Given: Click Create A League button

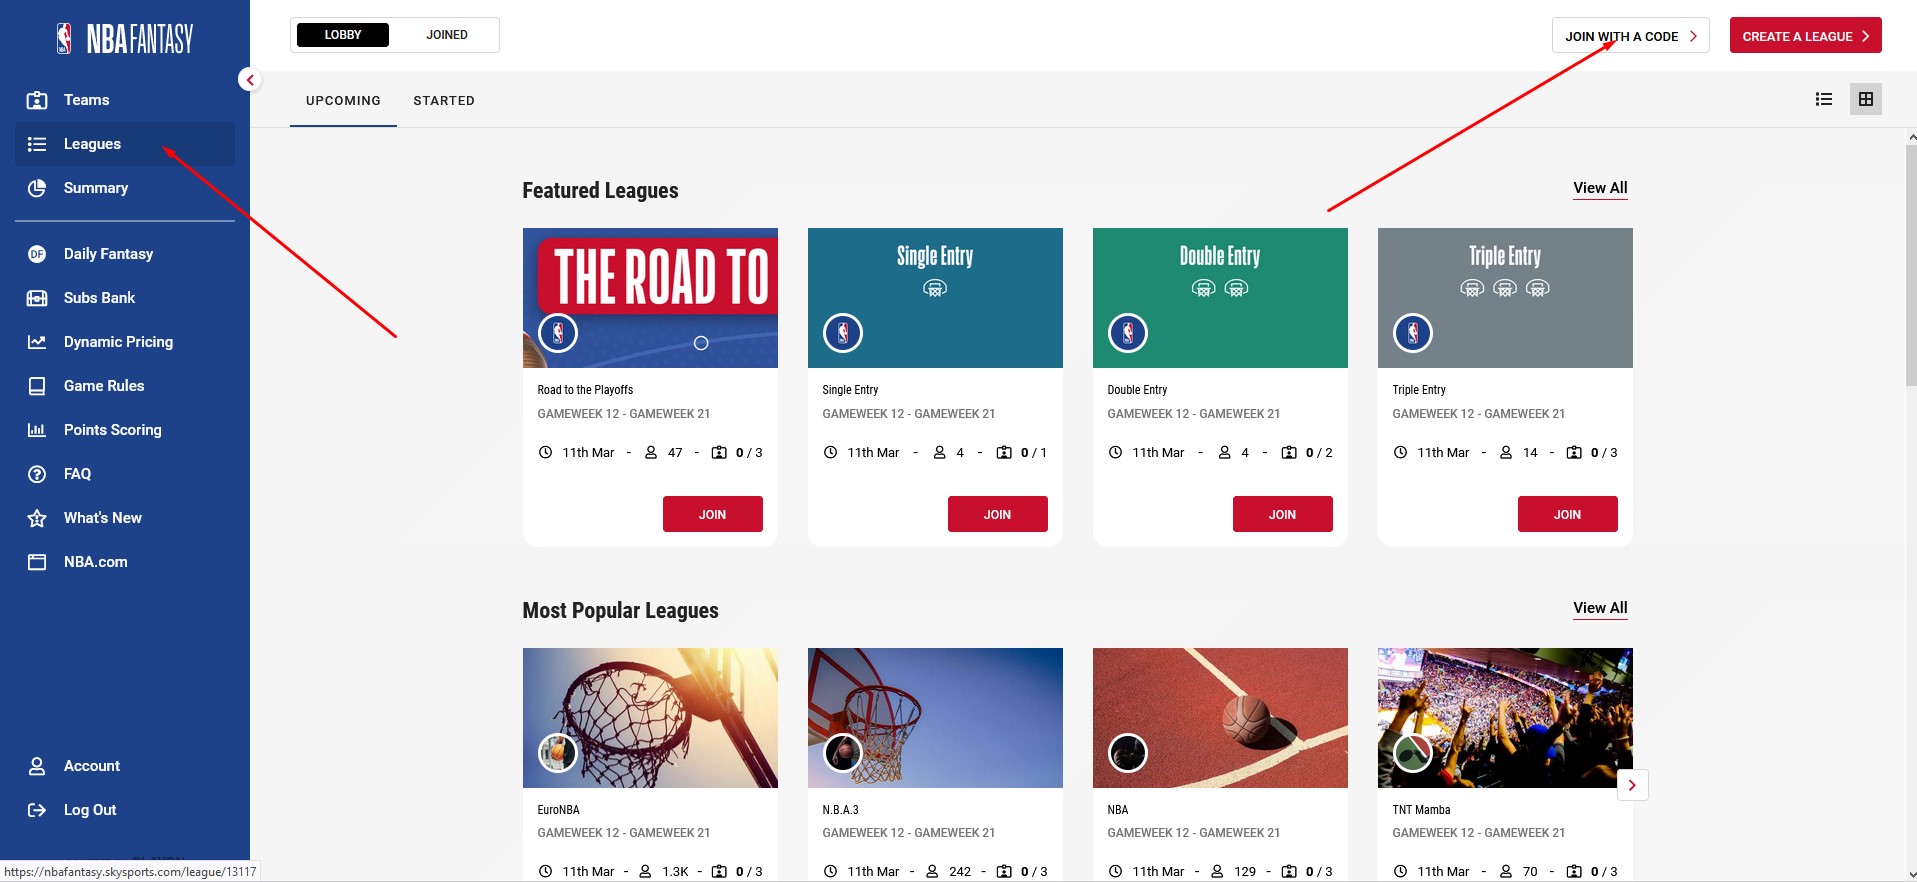Looking at the screenshot, I should click(x=1805, y=36).
